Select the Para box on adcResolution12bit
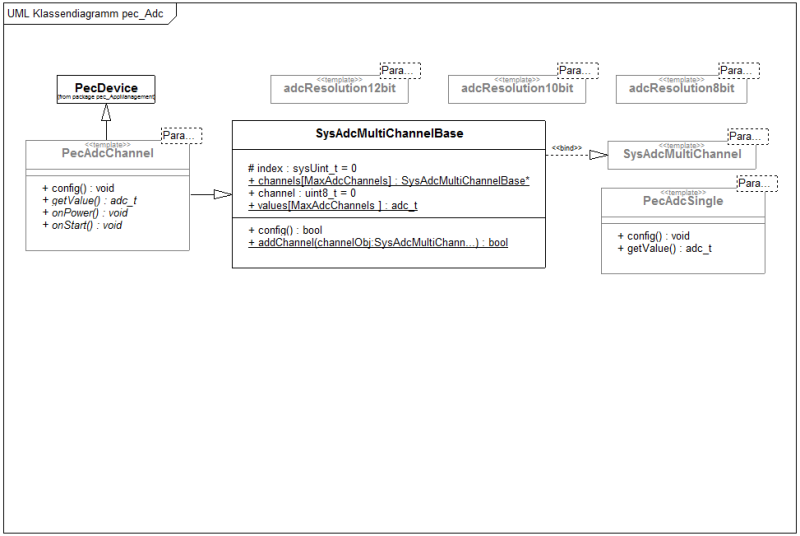The image size is (800, 536). coord(401,70)
